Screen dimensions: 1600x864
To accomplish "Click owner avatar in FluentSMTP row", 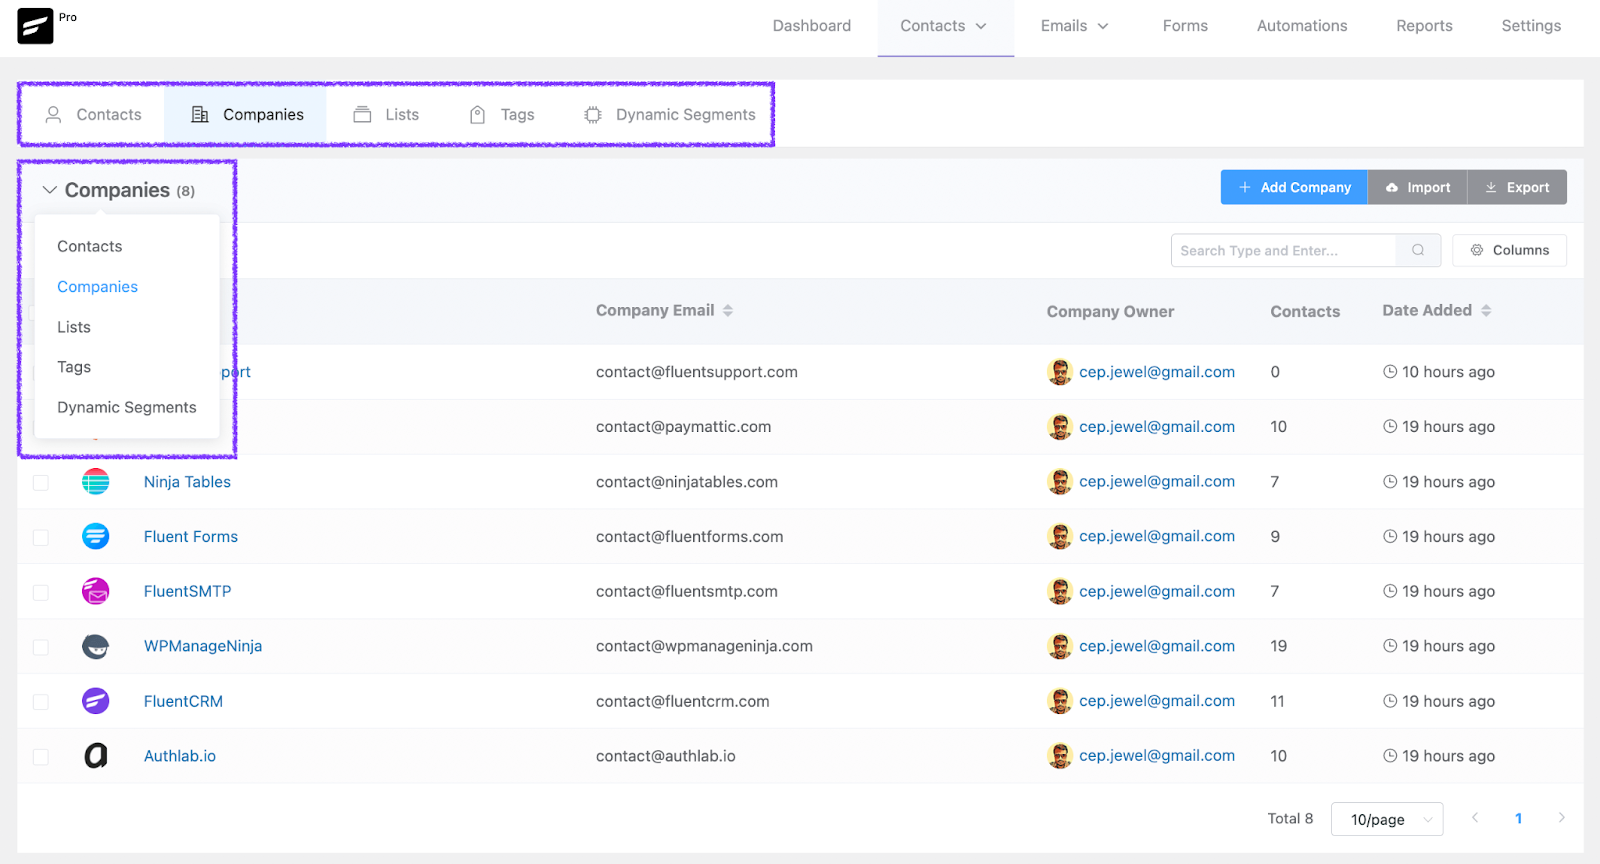I will click(x=1060, y=591).
